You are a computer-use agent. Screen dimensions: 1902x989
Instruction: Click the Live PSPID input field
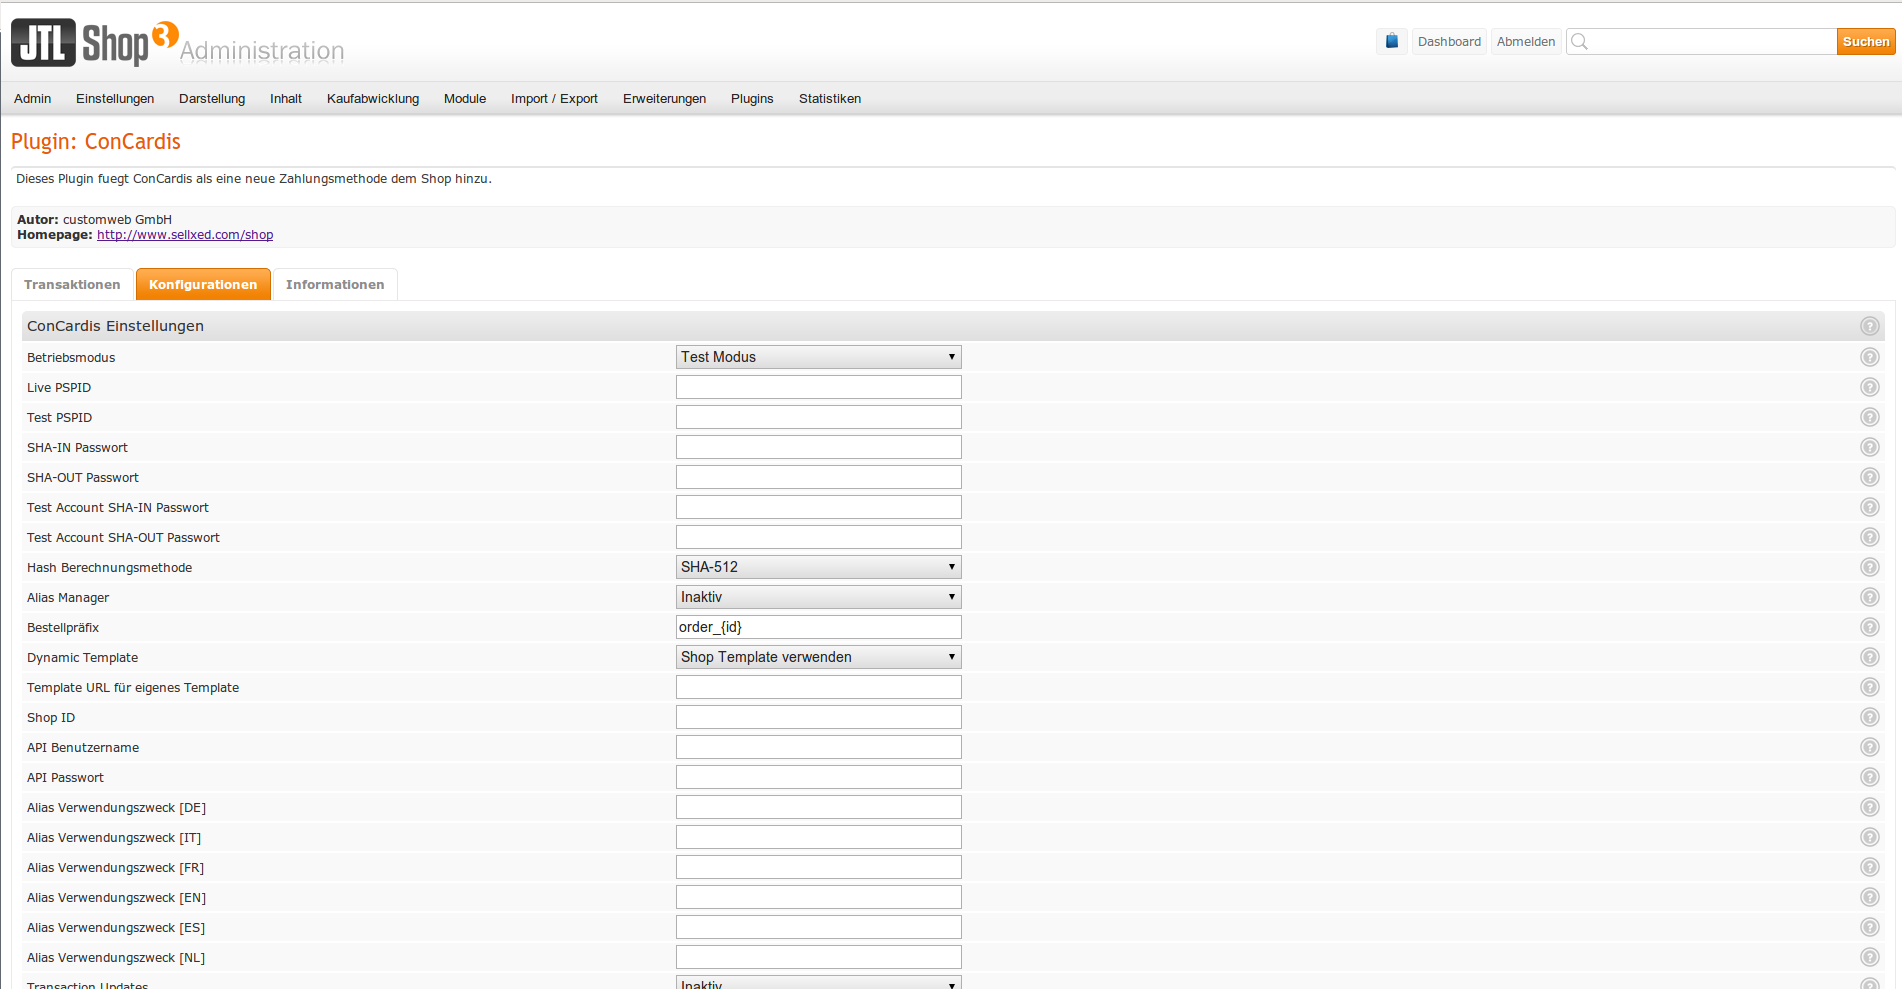818,387
